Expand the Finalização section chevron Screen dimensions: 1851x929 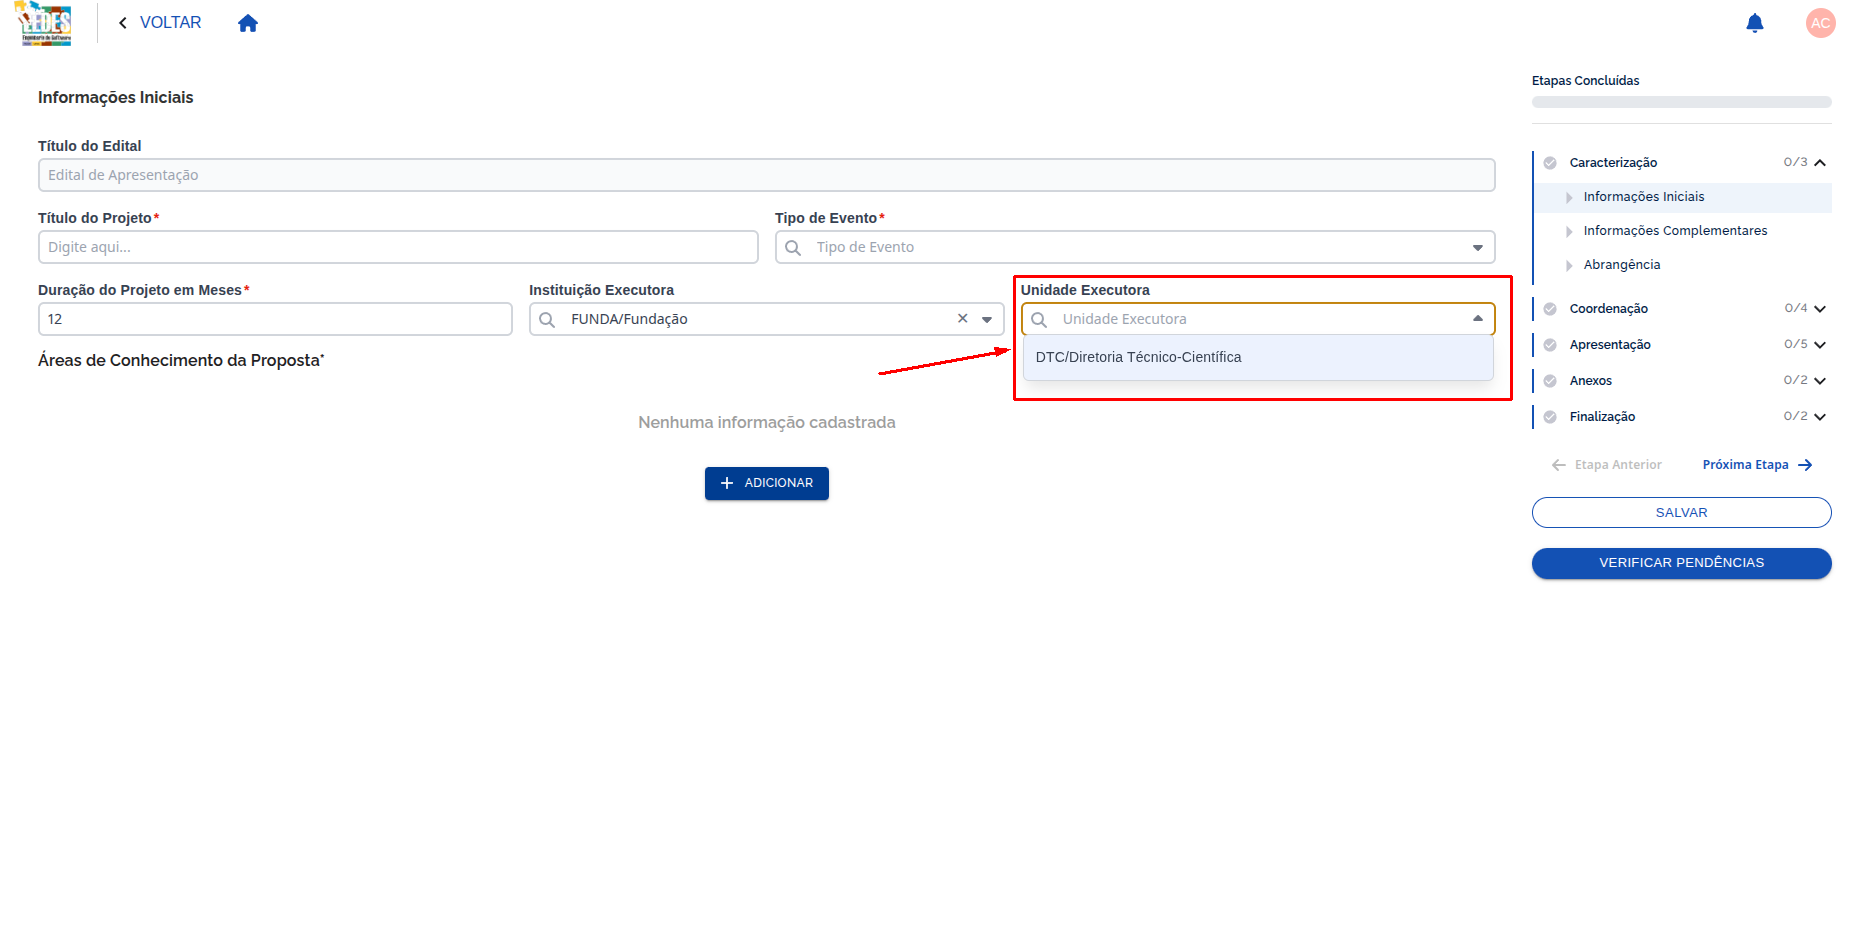pyautogui.click(x=1820, y=417)
